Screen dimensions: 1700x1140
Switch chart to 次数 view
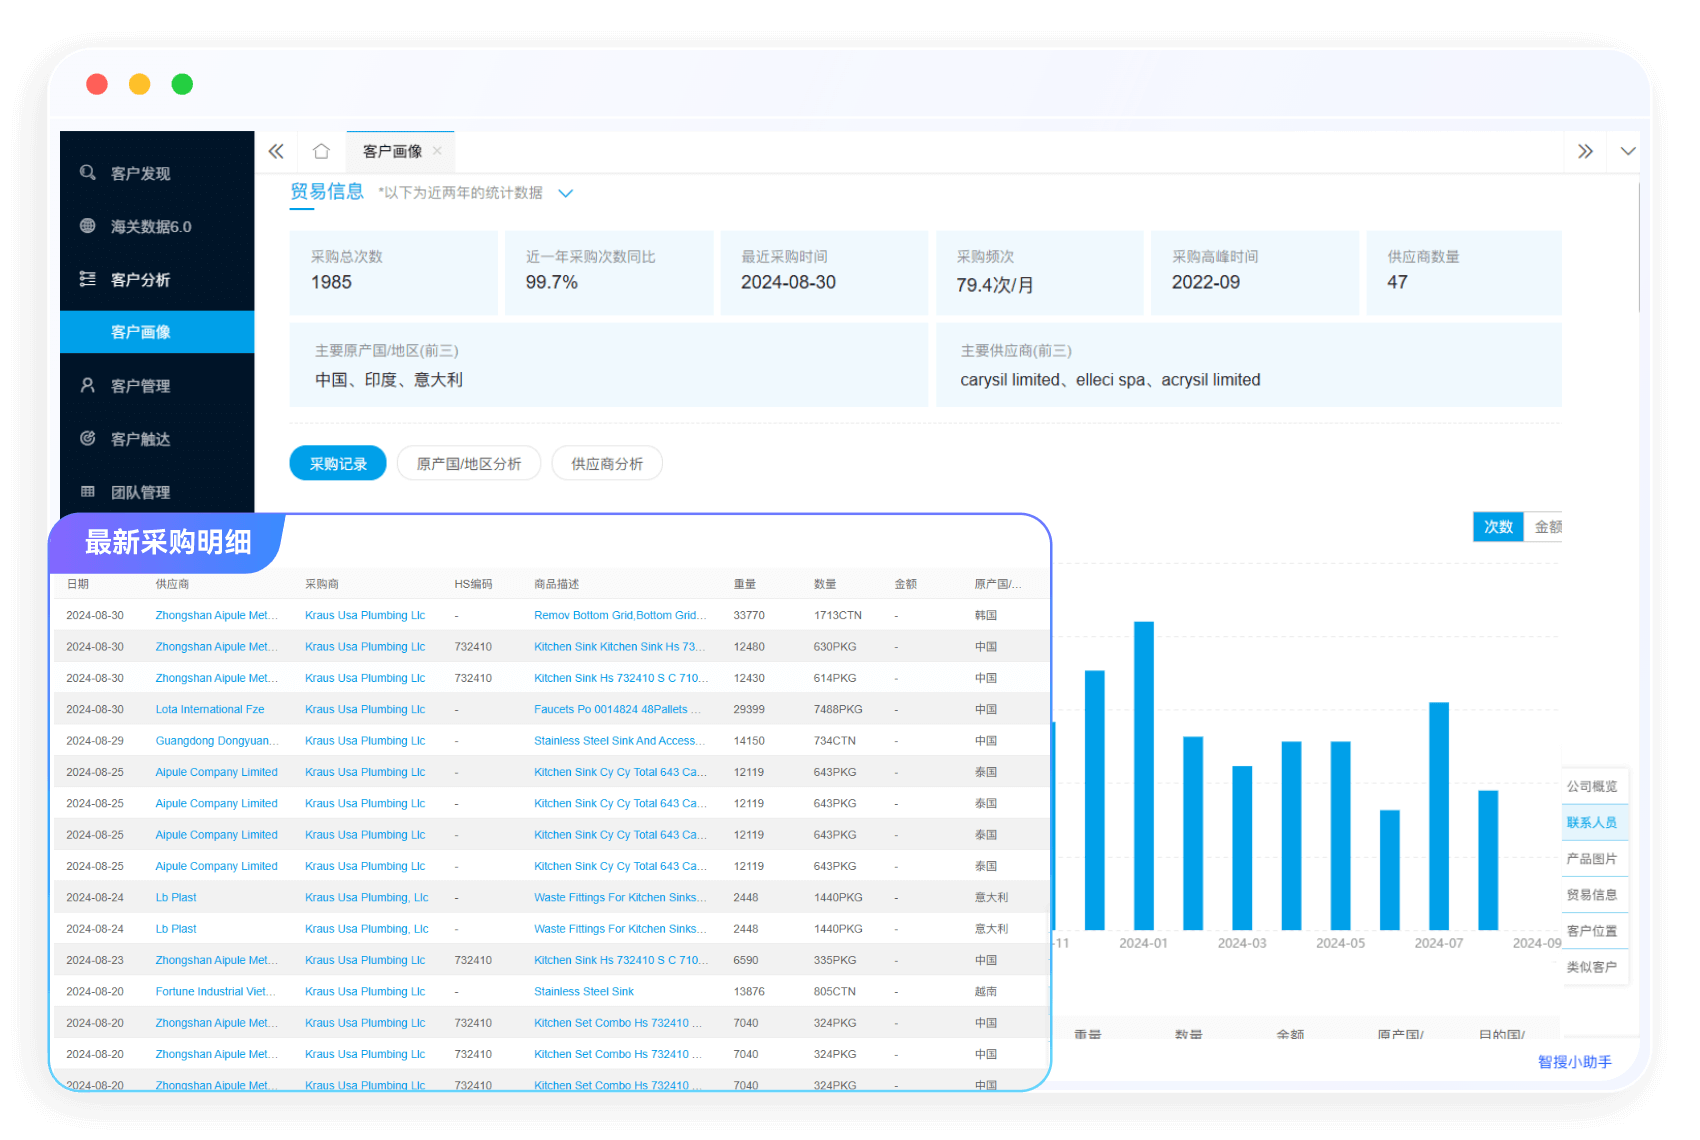coord(1497,527)
